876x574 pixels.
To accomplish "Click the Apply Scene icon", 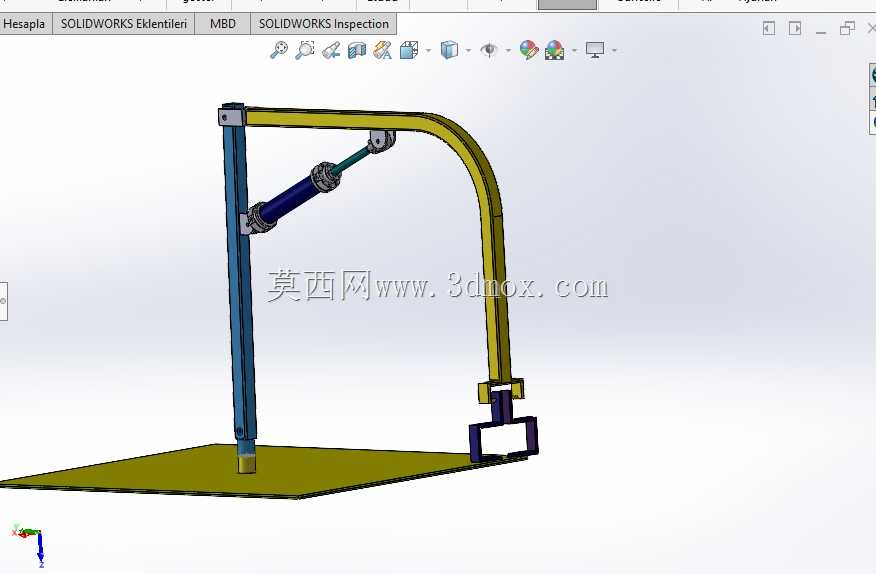I will coord(554,50).
